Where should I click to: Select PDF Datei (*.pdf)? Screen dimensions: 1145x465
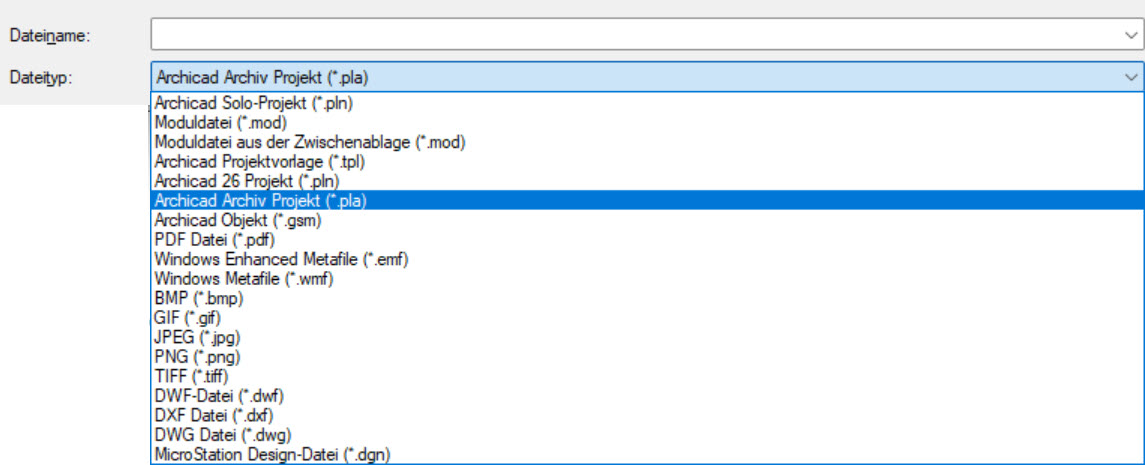point(646,238)
